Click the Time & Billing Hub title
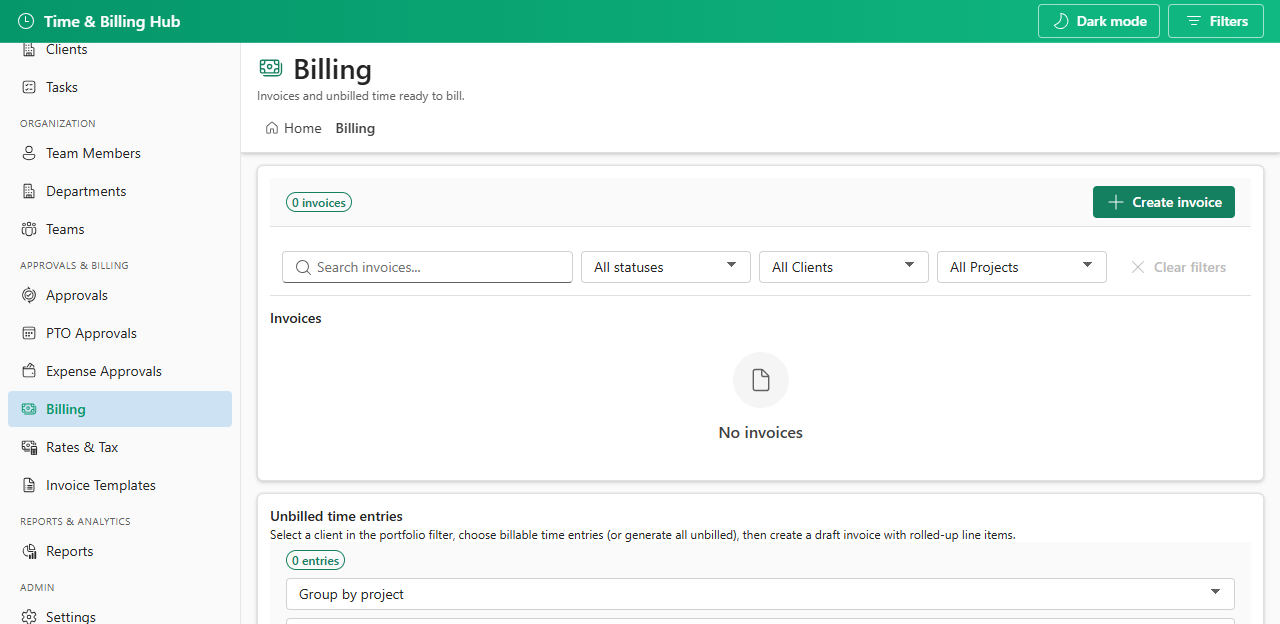This screenshot has height=624, width=1280. (x=112, y=21)
